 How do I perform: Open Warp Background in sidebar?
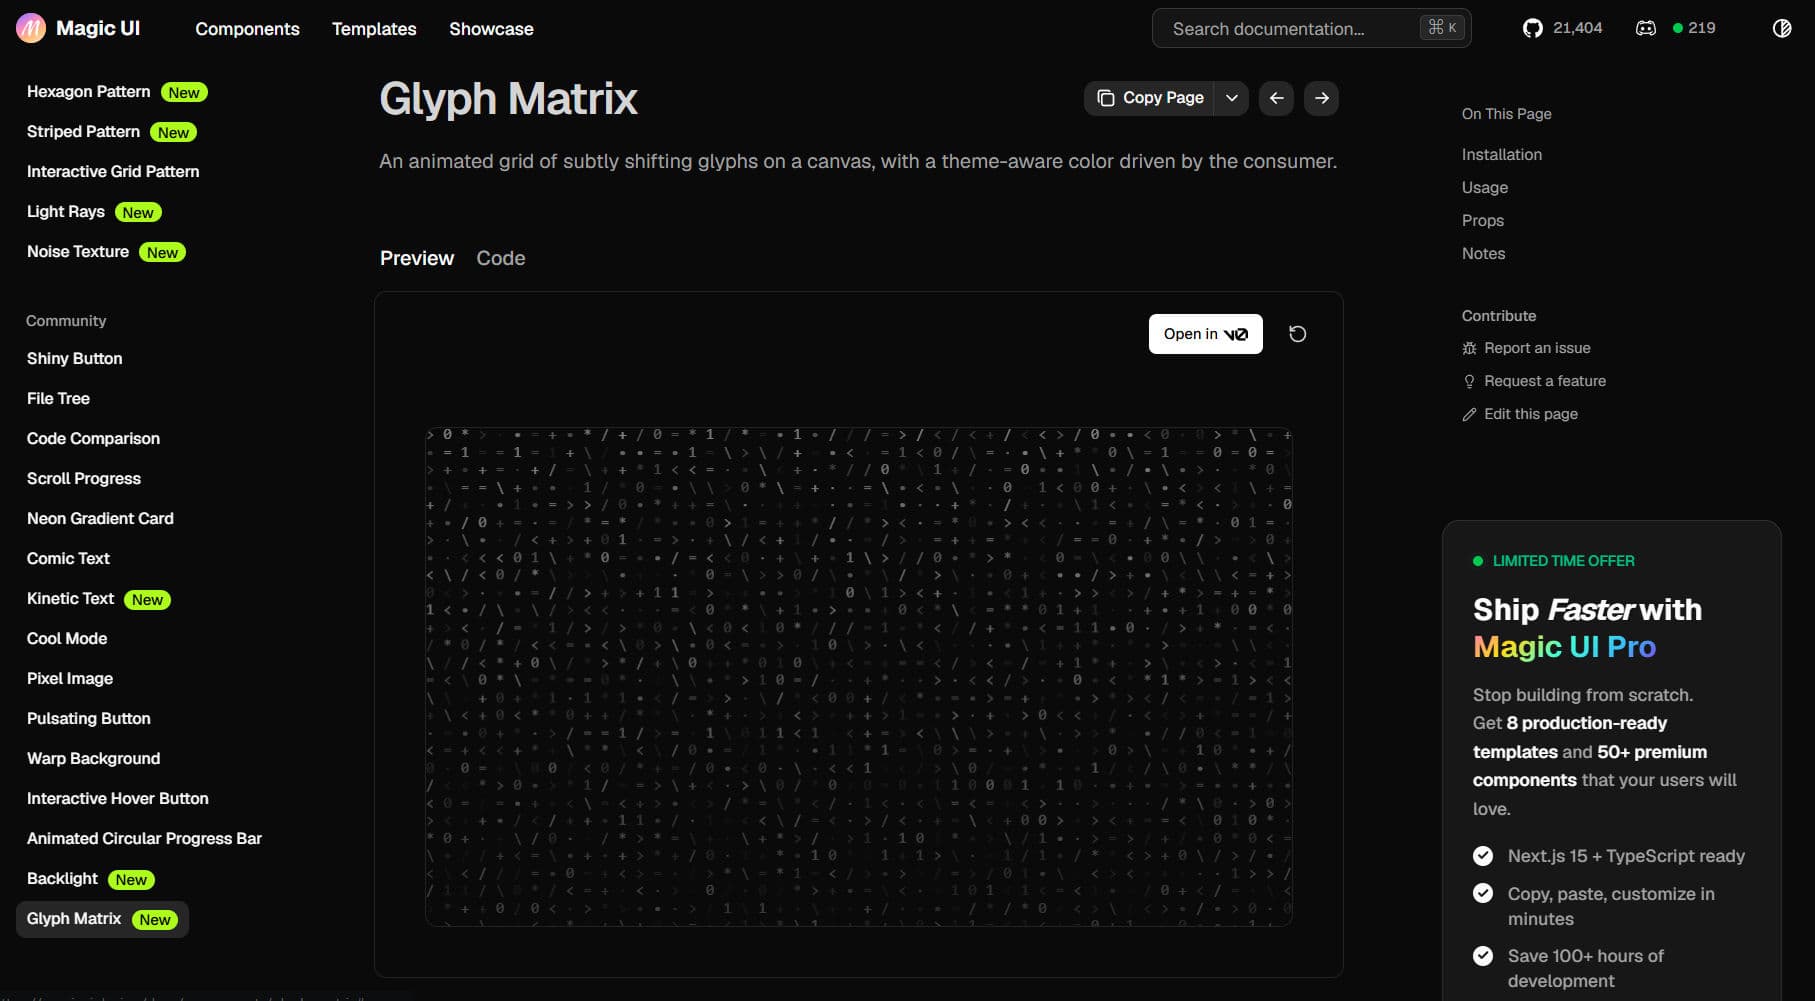pyautogui.click(x=93, y=758)
